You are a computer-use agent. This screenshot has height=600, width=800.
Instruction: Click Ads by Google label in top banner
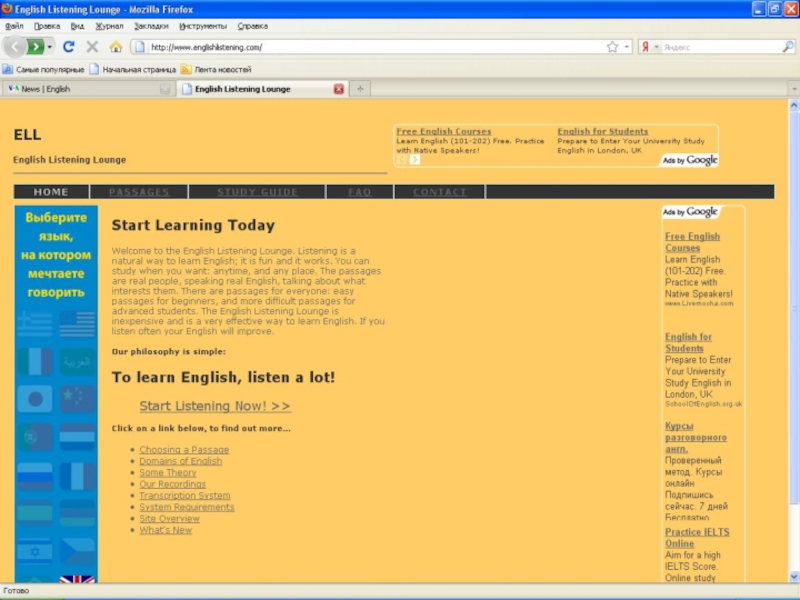690,160
